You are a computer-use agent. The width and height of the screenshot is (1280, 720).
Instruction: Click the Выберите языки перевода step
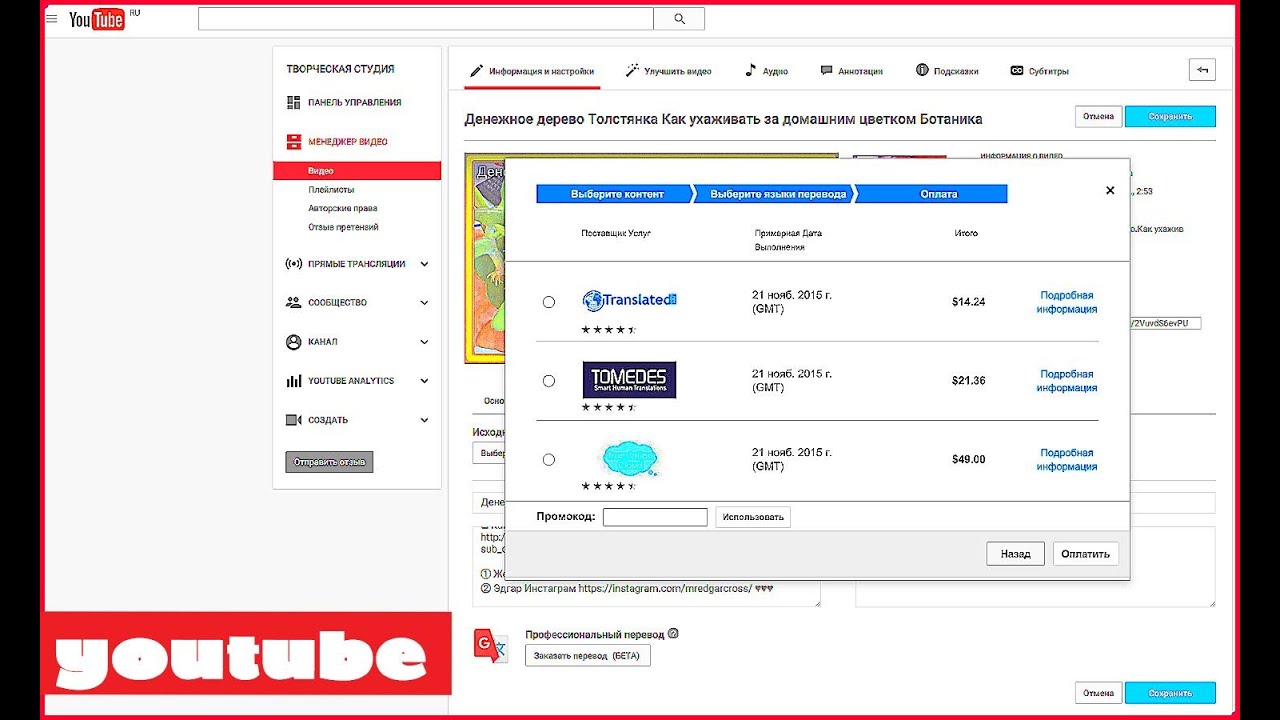(x=777, y=194)
